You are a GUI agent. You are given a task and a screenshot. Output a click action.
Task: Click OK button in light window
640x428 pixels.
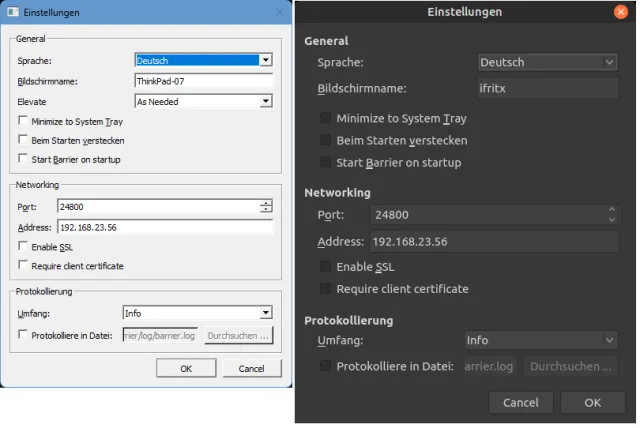coord(186,368)
